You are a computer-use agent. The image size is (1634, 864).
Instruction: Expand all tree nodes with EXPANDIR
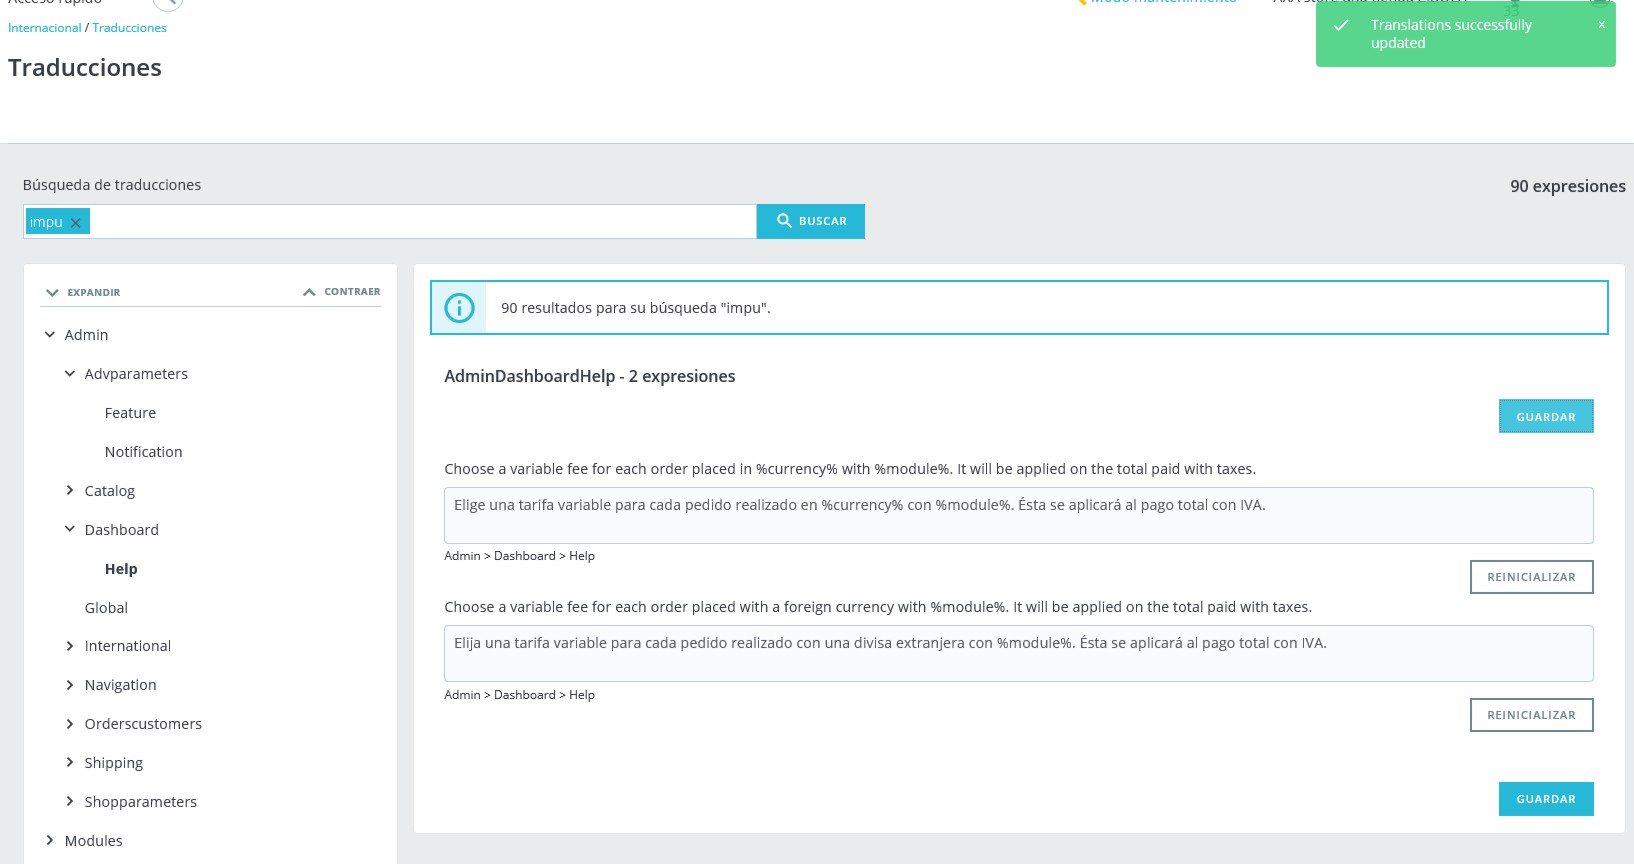(83, 292)
